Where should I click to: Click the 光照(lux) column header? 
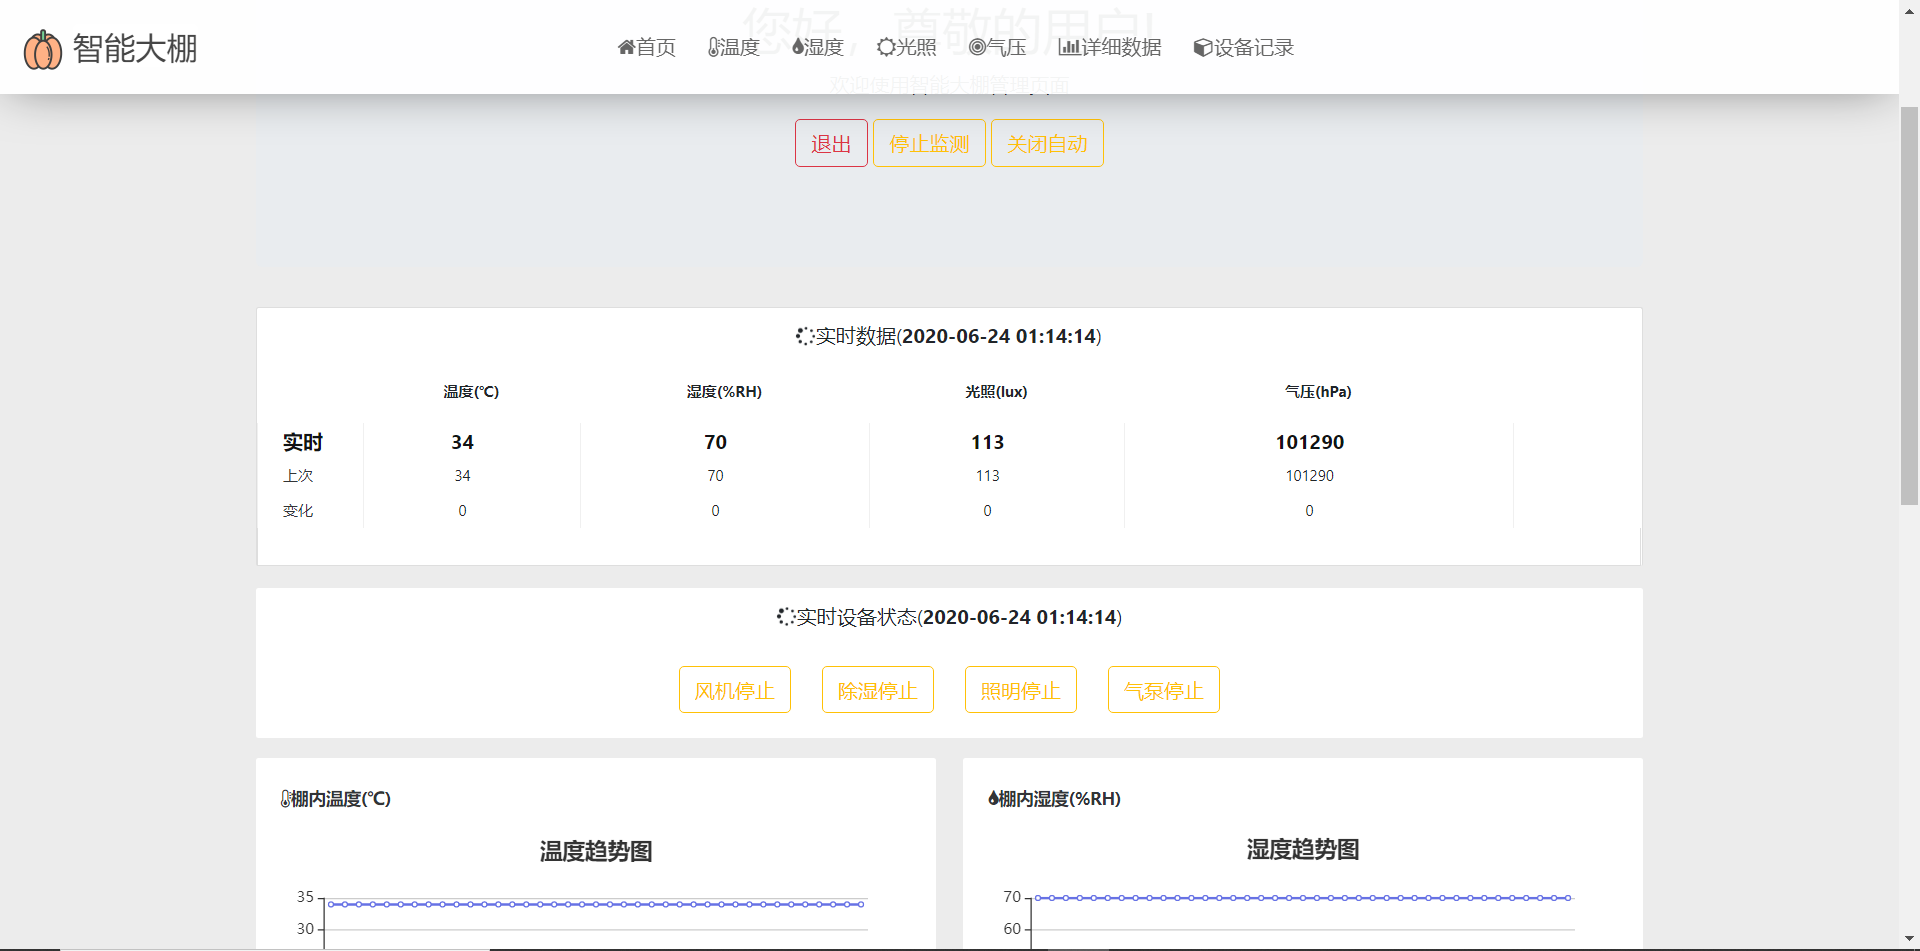click(x=996, y=391)
